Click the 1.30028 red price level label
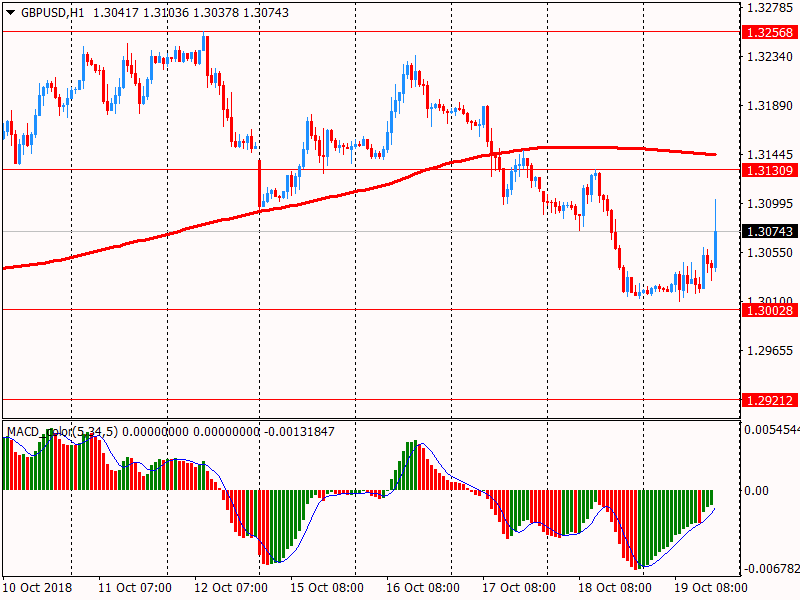This screenshot has width=800, height=600. [769, 310]
